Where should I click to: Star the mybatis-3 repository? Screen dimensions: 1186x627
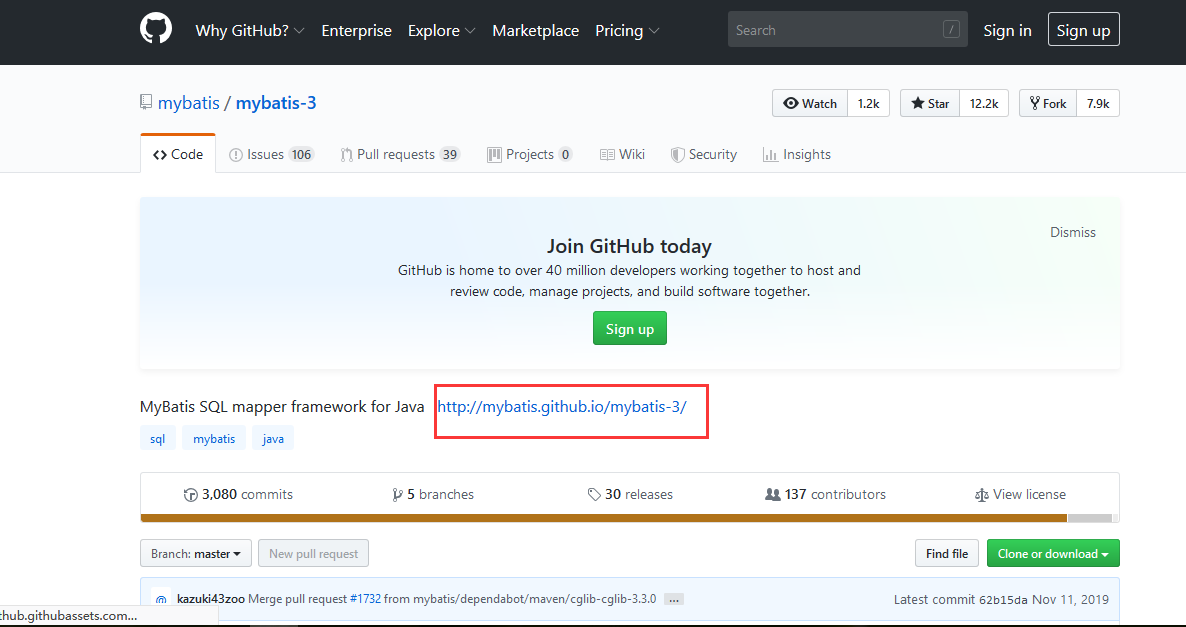[x=930, y=104]
